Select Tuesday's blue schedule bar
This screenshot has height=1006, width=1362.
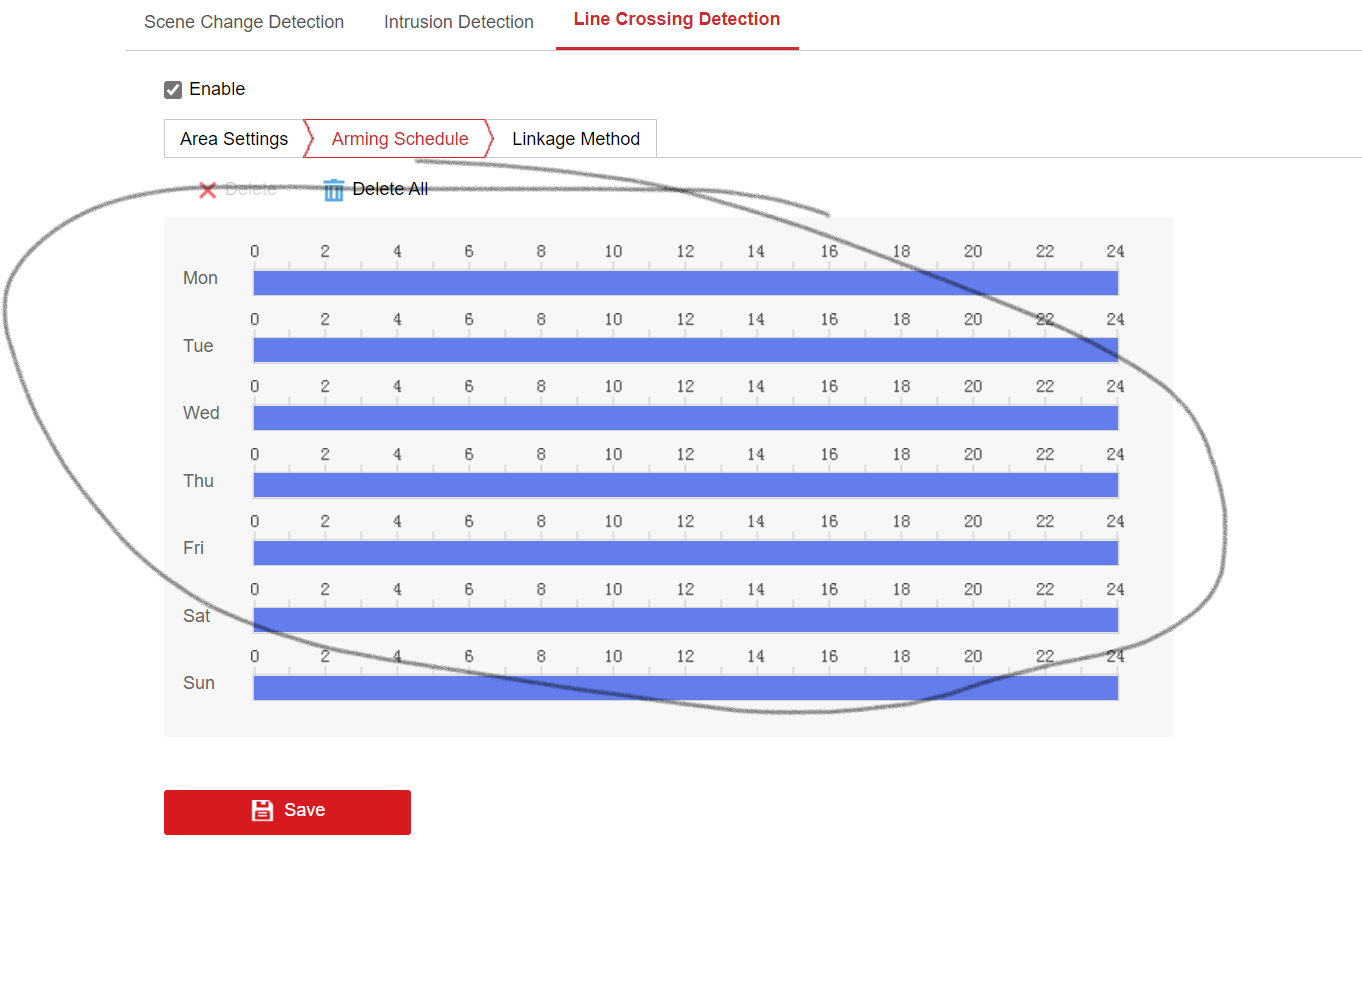[685, 350]
